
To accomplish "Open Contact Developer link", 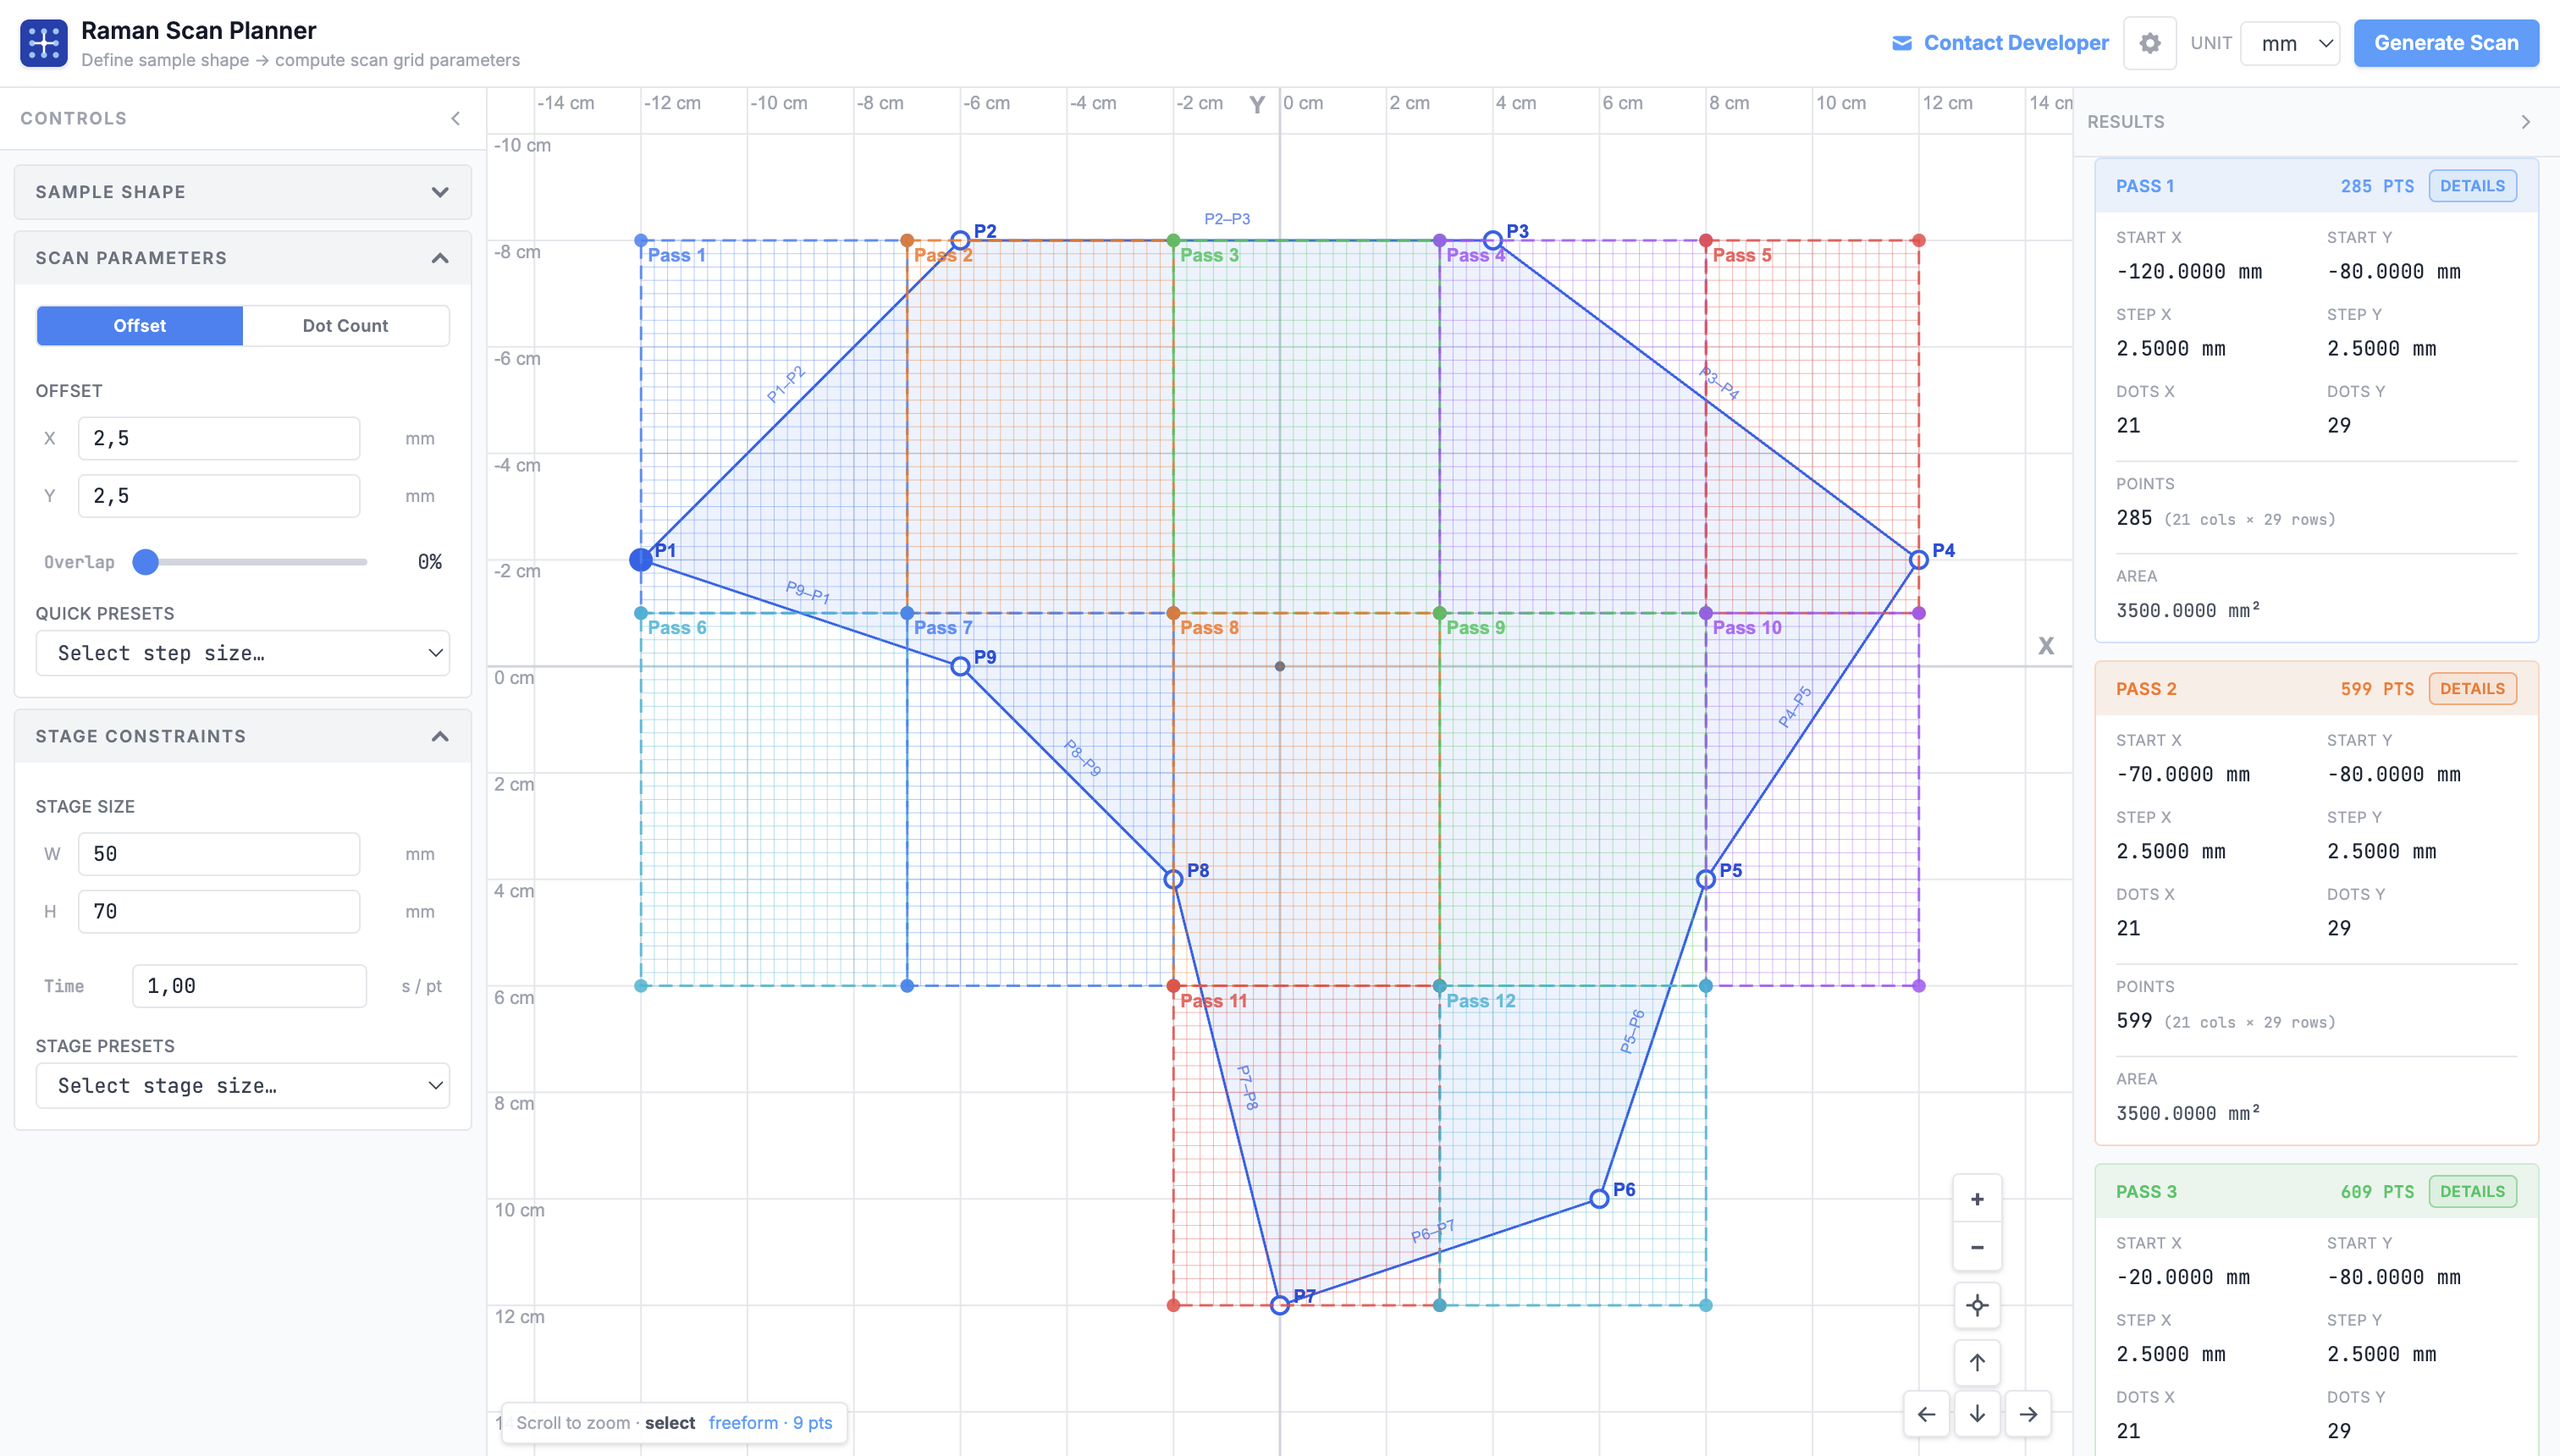I will click(2000, 43).
